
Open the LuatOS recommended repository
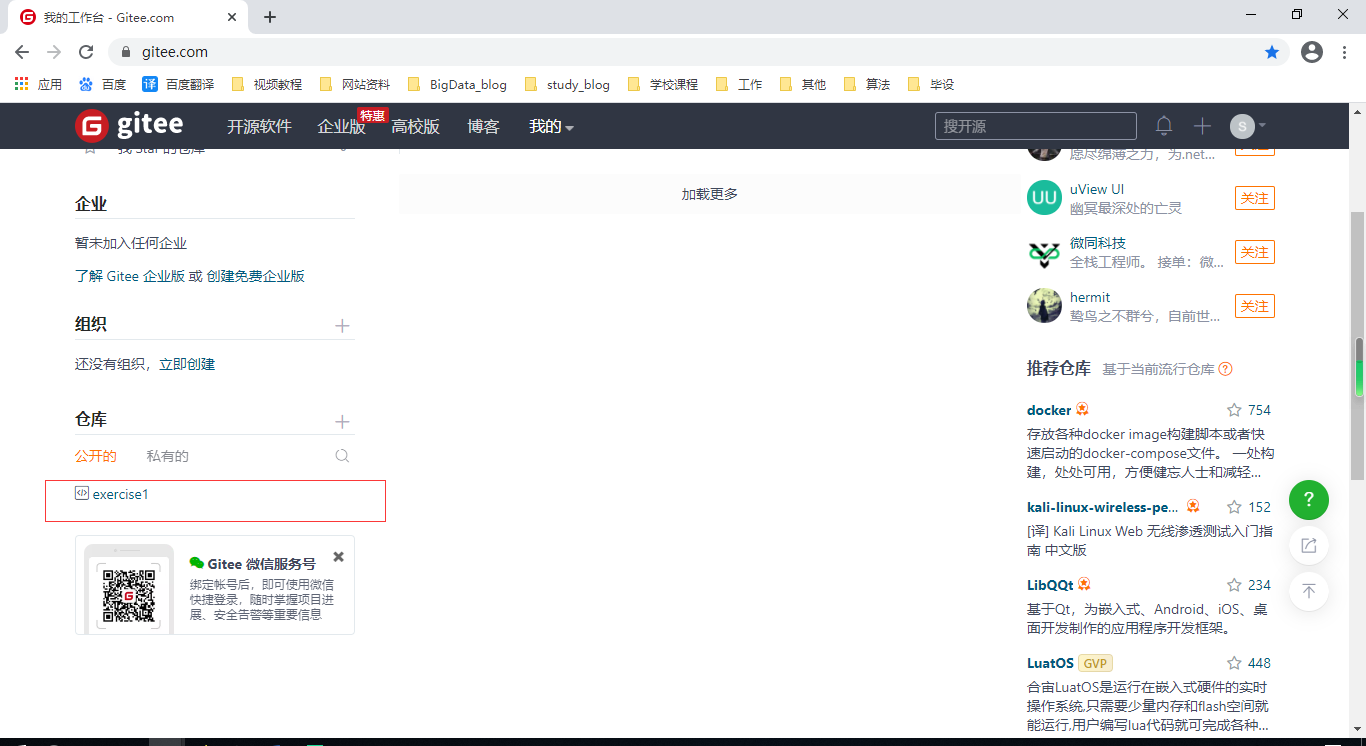1050,663
